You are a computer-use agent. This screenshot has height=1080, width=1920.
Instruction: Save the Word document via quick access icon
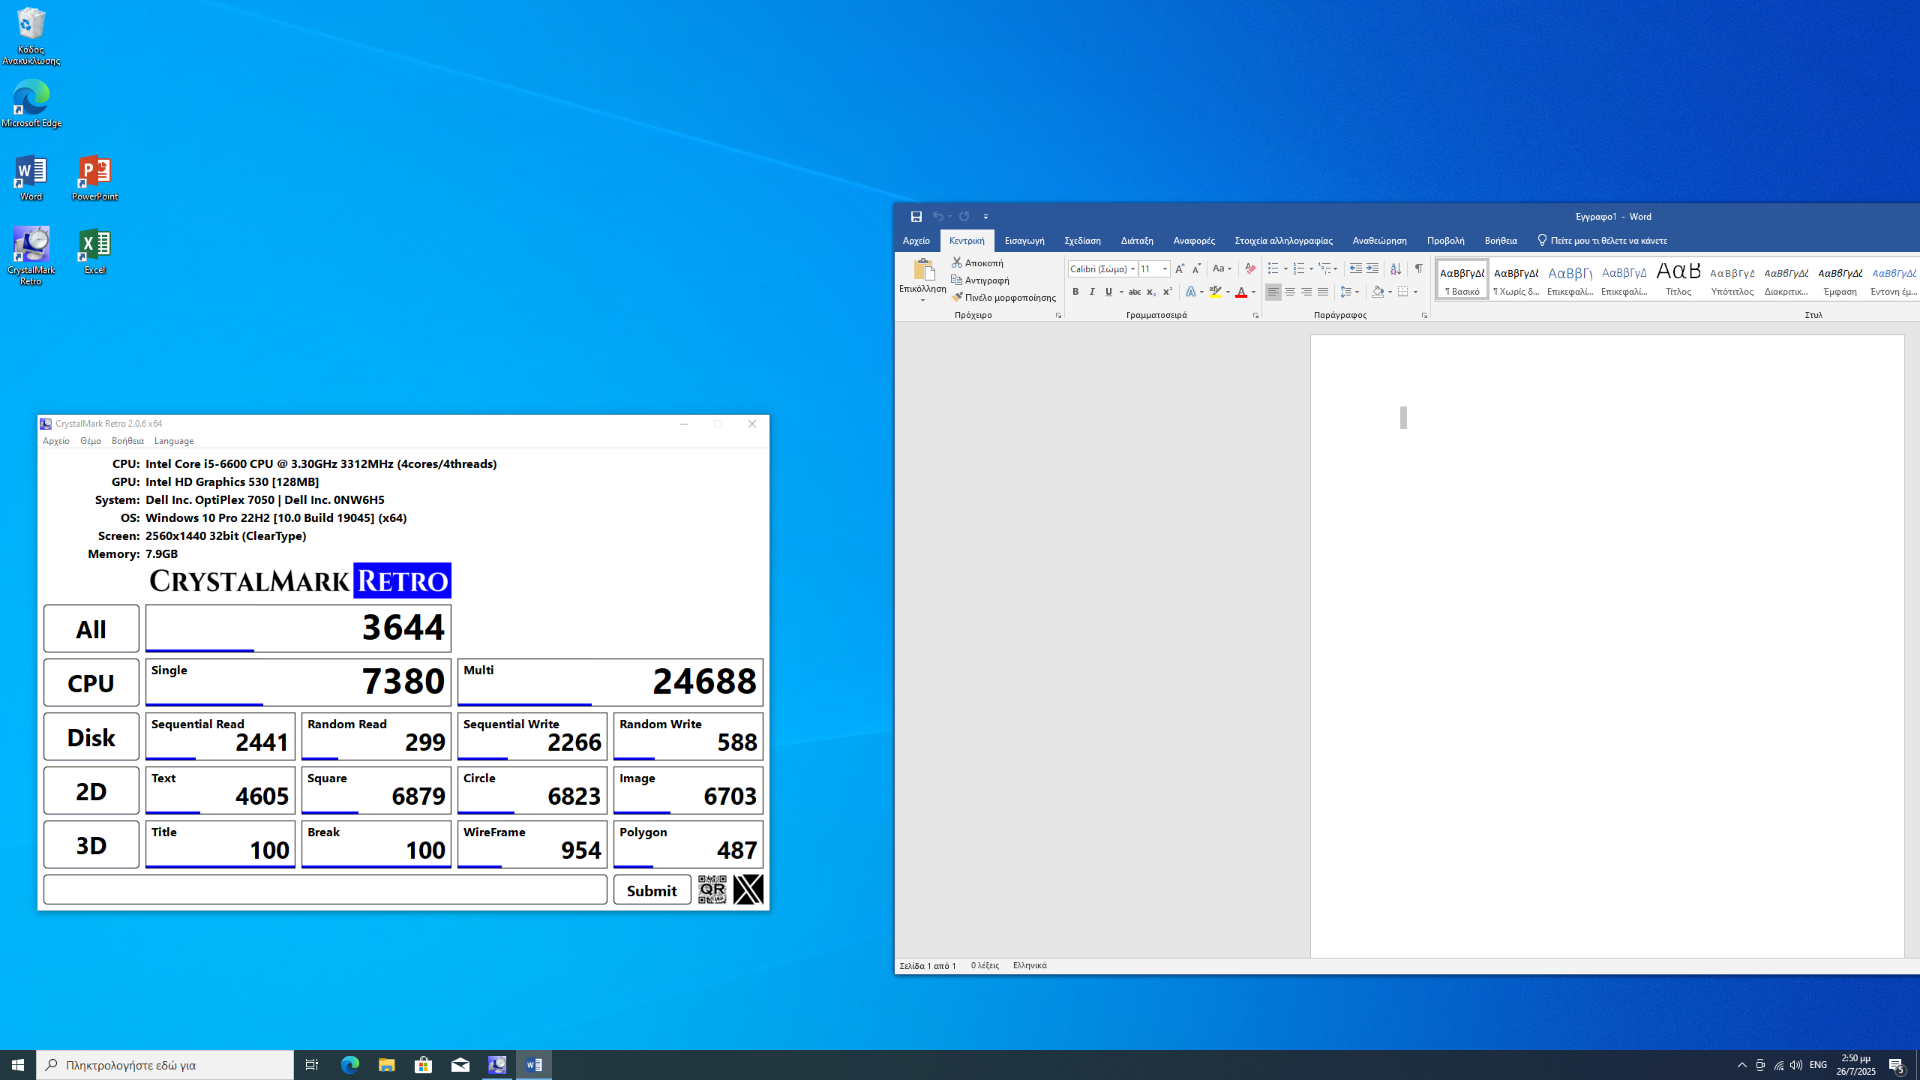tap(916, 216)
